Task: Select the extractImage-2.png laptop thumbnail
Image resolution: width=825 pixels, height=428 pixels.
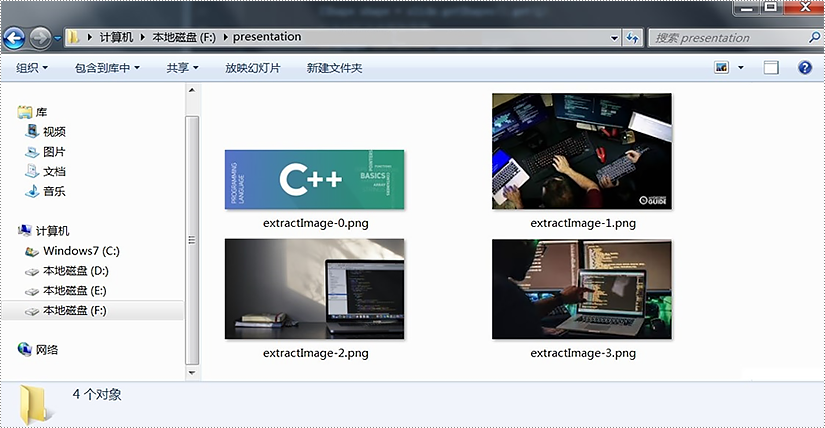Action: [315, 289]
